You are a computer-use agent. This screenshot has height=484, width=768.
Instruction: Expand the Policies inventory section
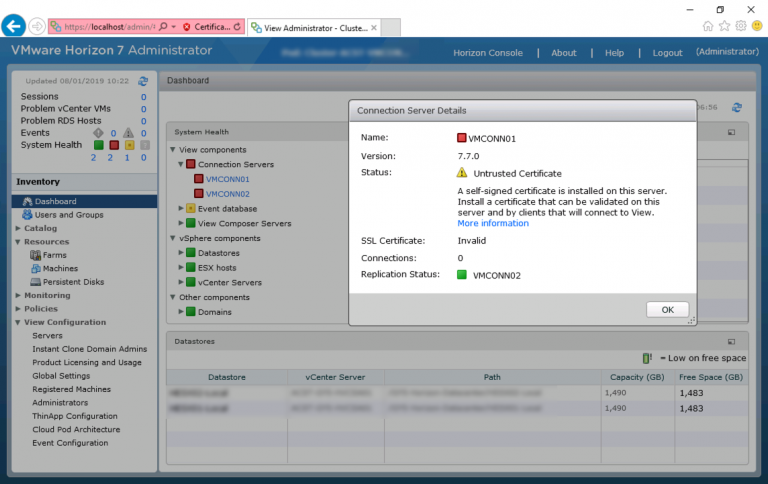tap(18, 309)
